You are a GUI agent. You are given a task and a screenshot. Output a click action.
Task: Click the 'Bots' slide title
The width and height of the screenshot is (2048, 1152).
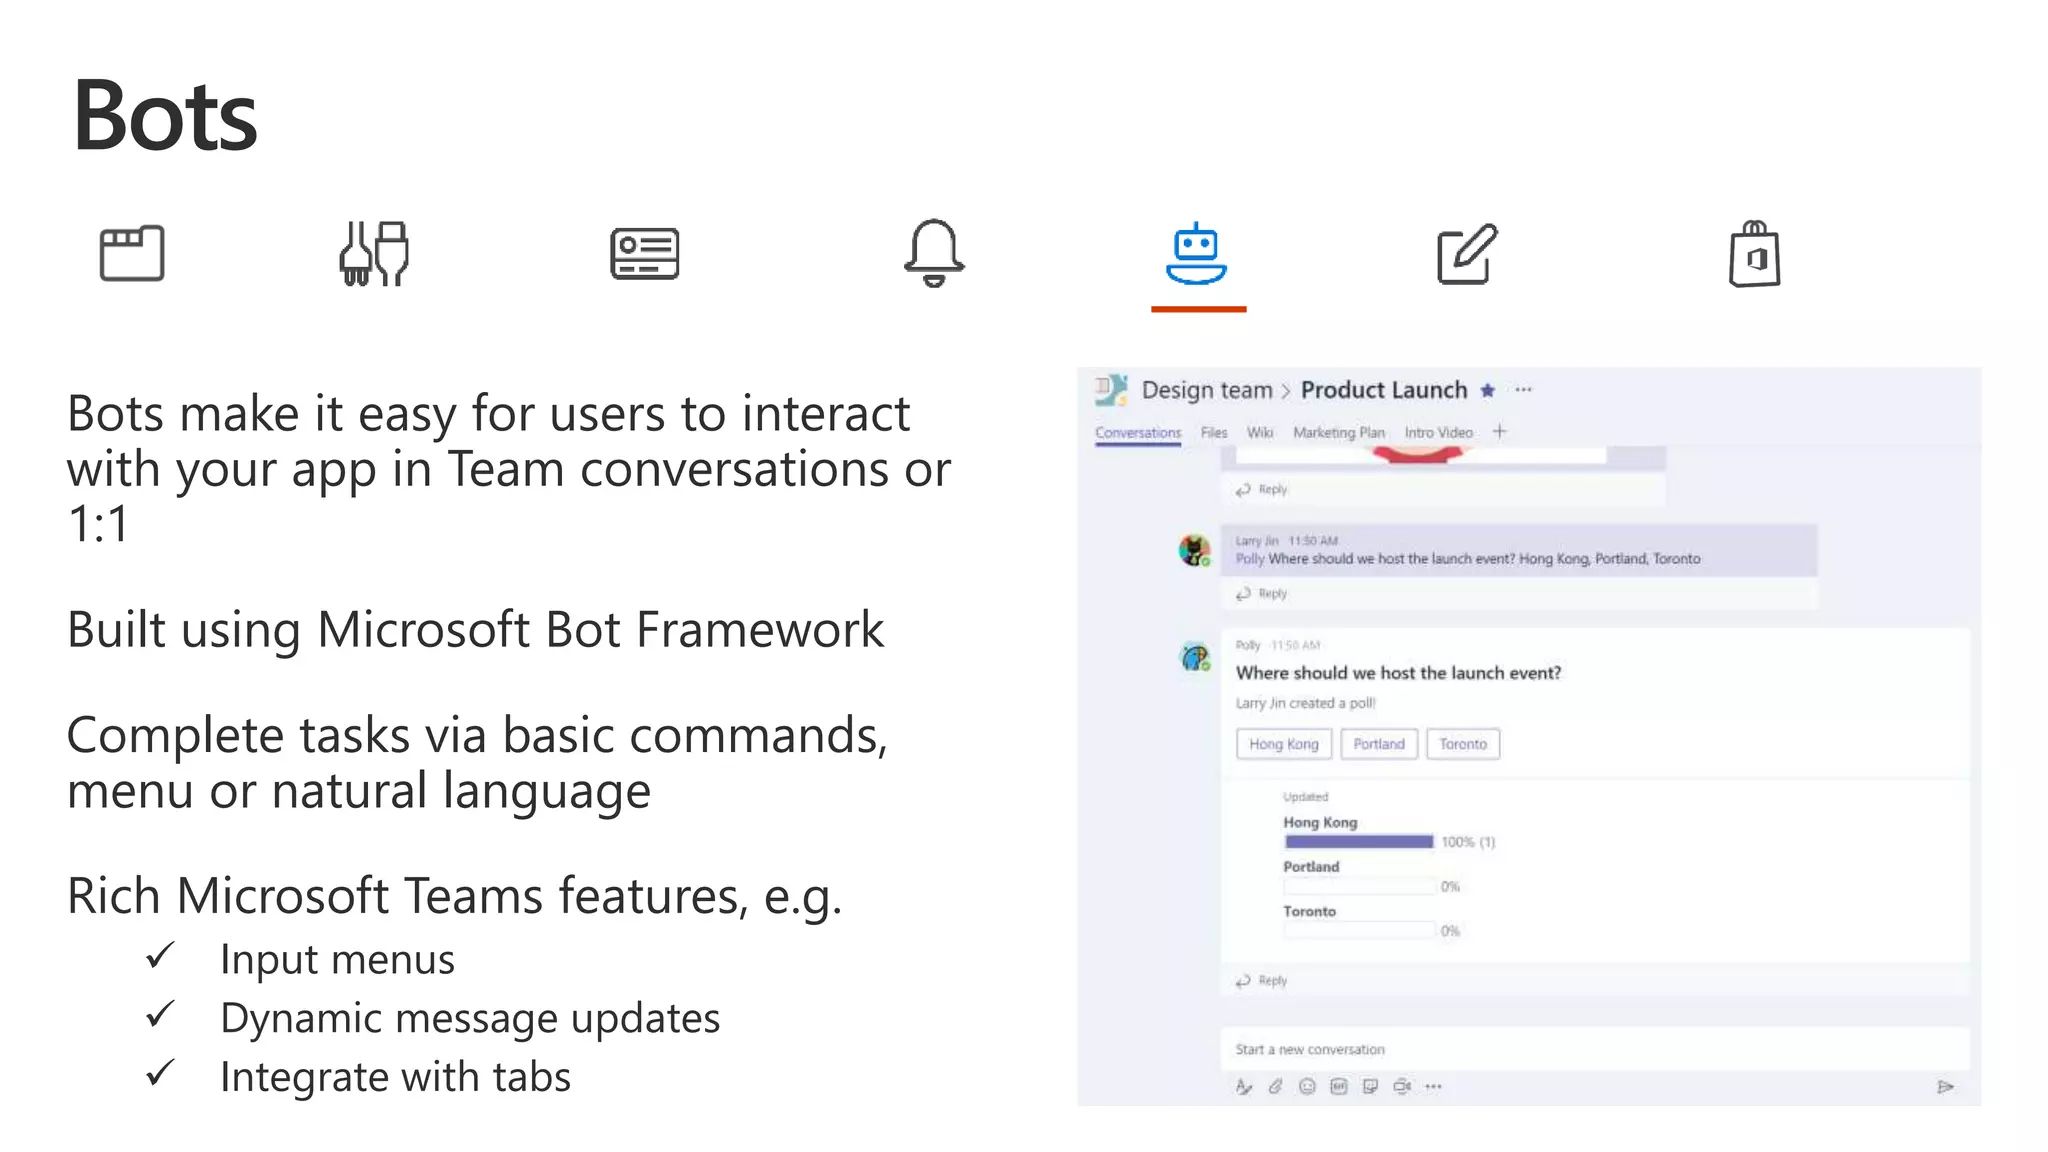point(165,116)
